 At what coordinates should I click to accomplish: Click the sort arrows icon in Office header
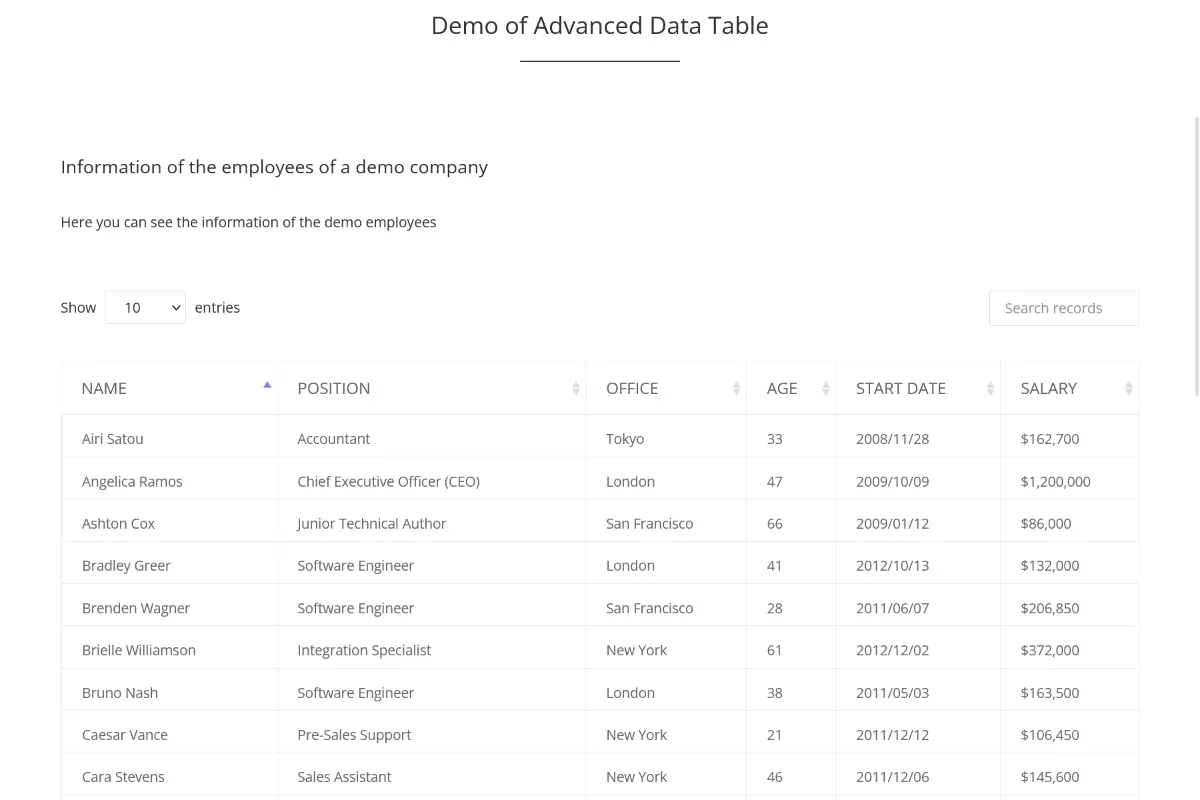click(x=737, y=388)
